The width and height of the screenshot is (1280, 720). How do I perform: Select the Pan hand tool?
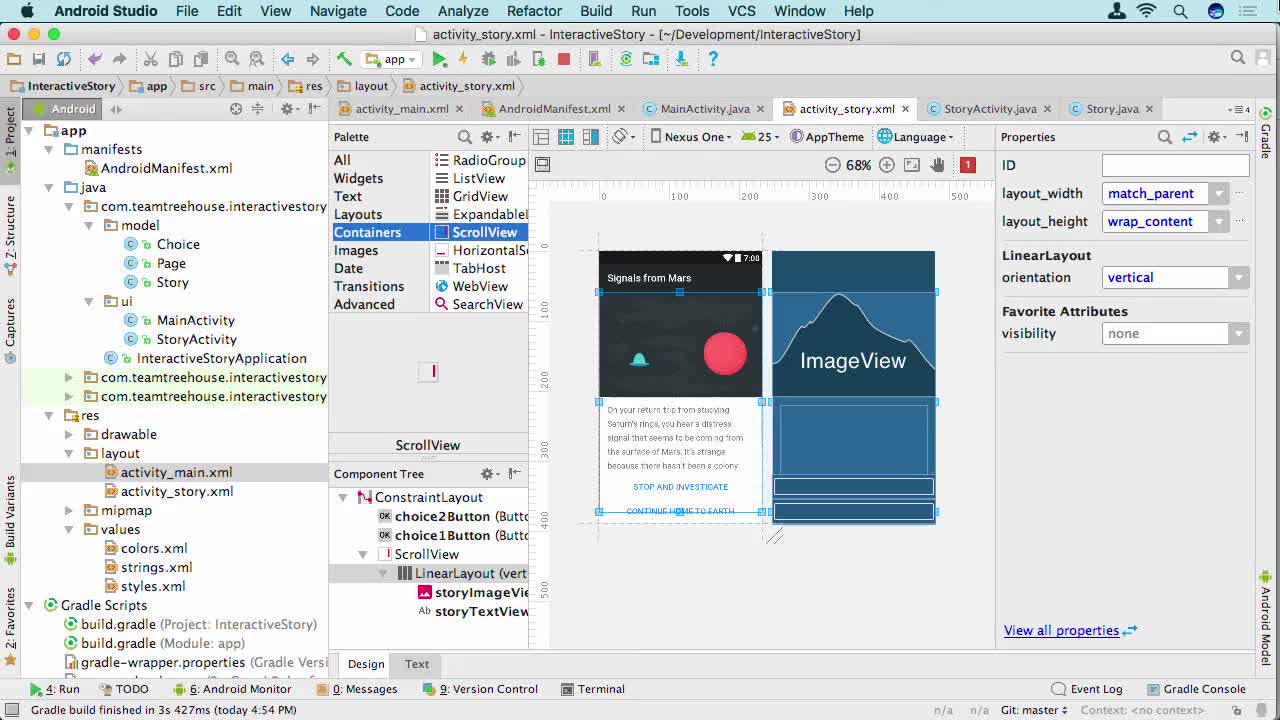tap(938, 165)
